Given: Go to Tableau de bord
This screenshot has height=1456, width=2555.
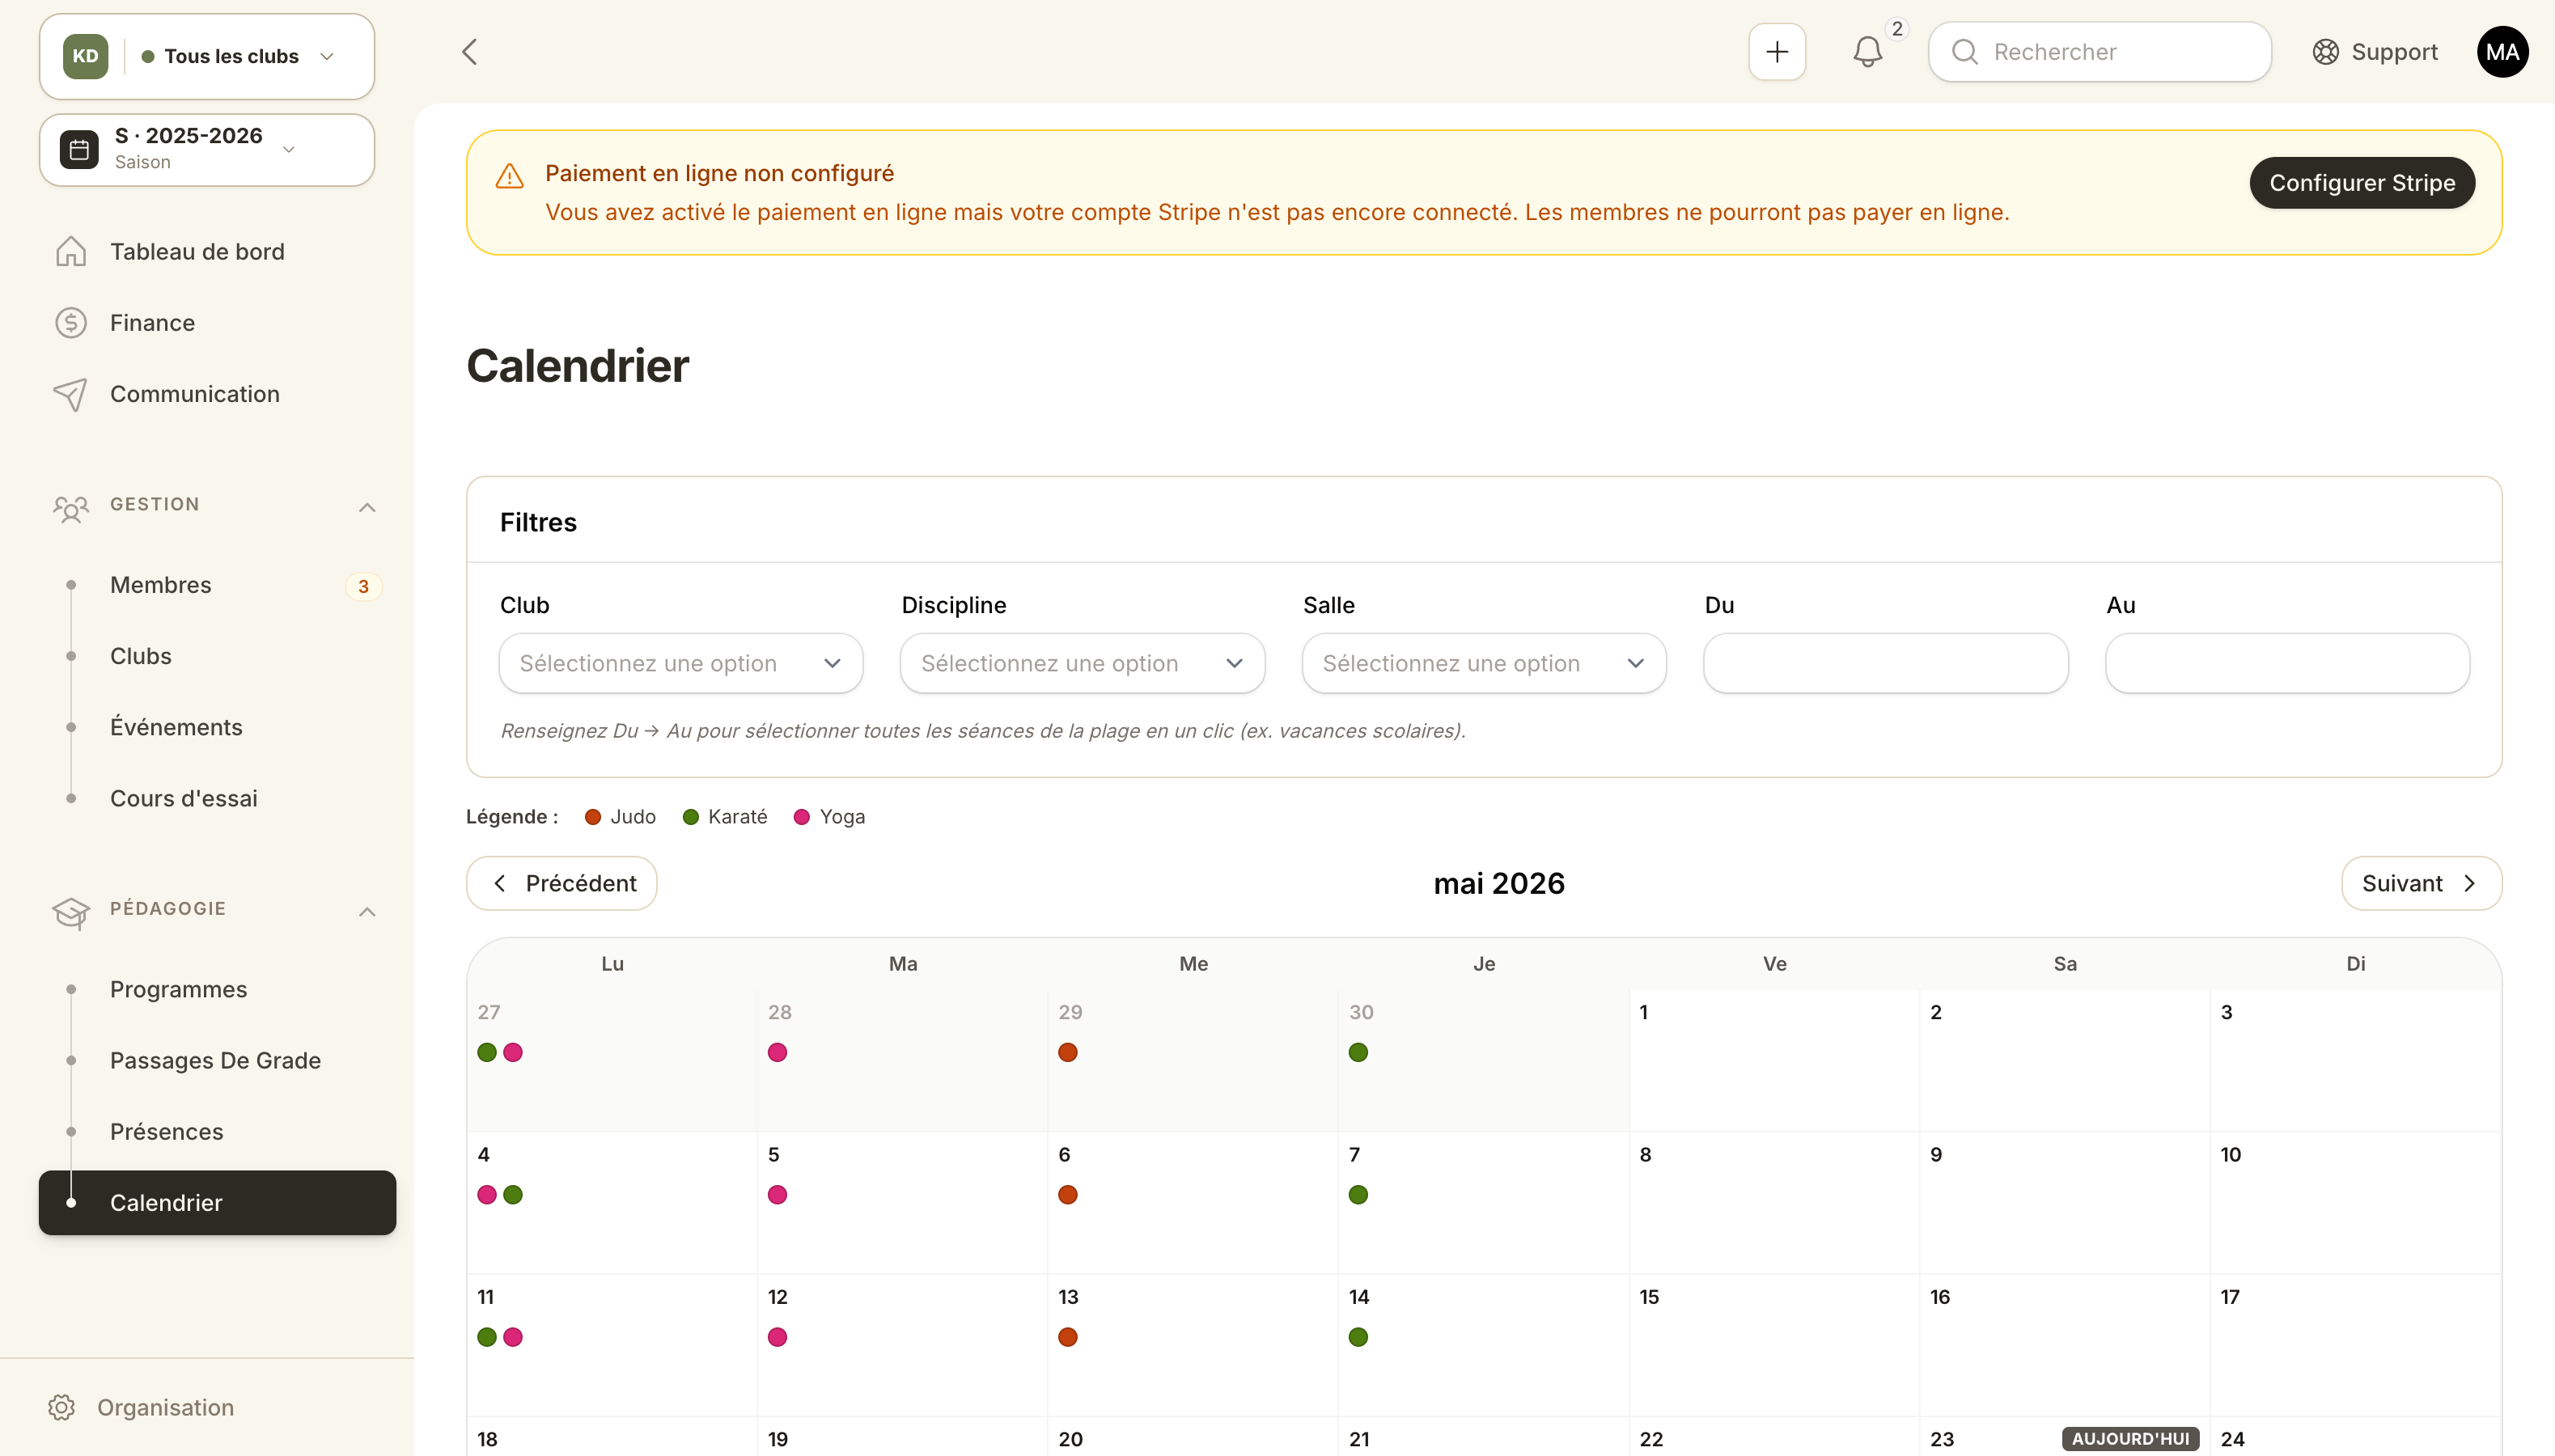Looking at the screenshot, I should (x=217, y=252).
